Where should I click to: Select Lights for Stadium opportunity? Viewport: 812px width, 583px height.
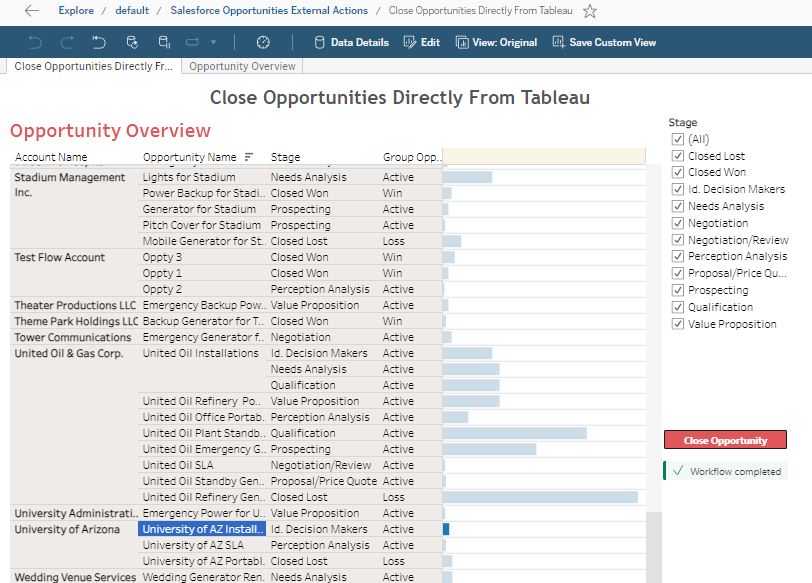189,177
